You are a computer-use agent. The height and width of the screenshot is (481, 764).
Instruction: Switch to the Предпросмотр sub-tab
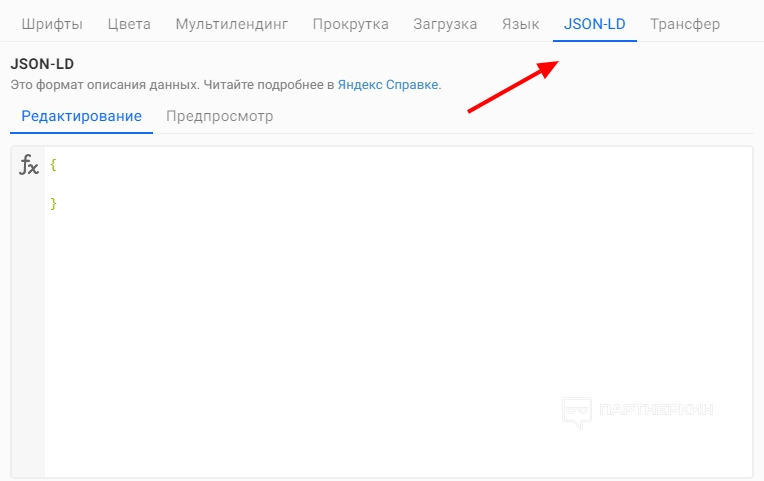tap(220, 116)
